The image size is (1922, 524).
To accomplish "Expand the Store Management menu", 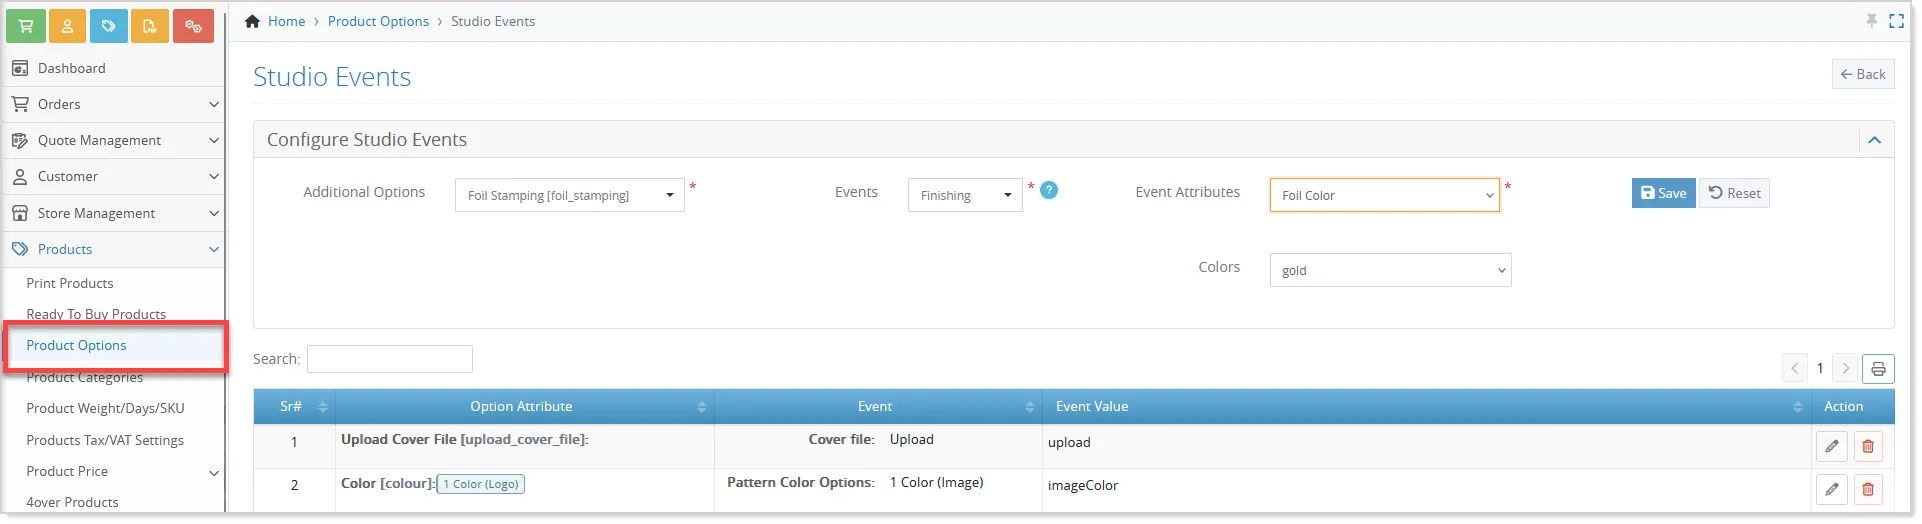I will coord(113,213).
